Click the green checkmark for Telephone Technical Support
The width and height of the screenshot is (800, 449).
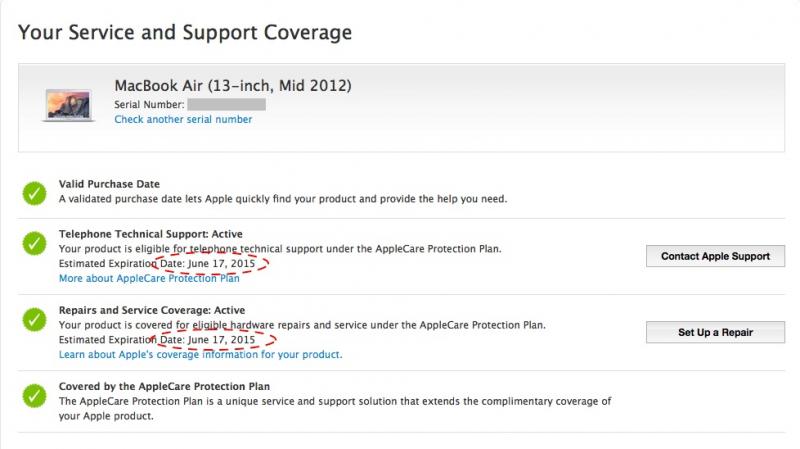pos(34,243)
